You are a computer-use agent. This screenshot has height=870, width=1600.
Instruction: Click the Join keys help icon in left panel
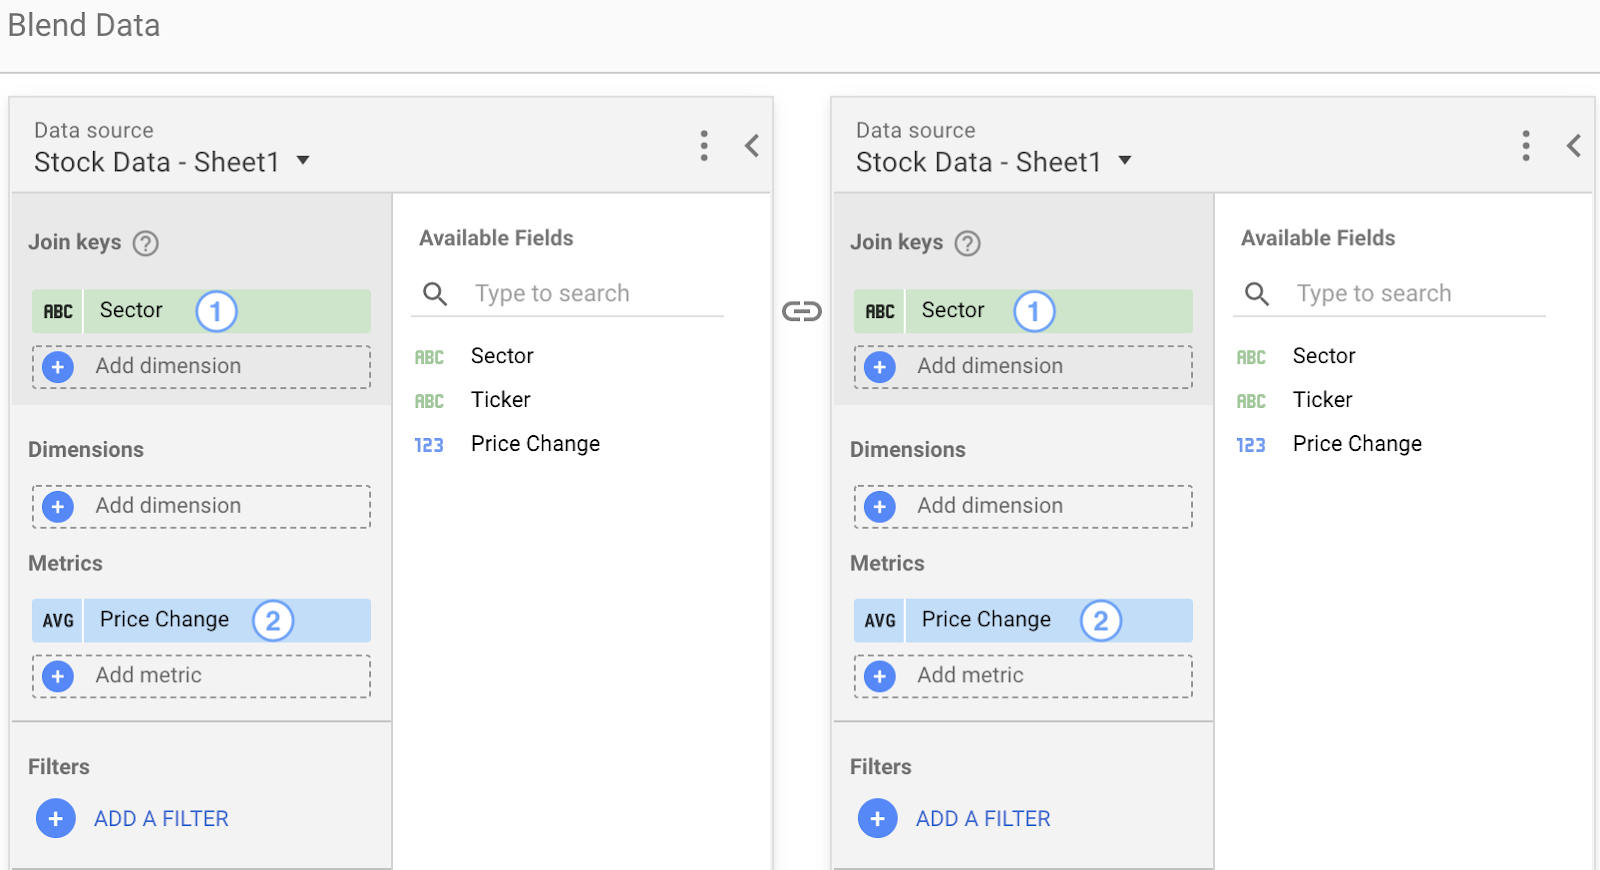coord(146,243)
